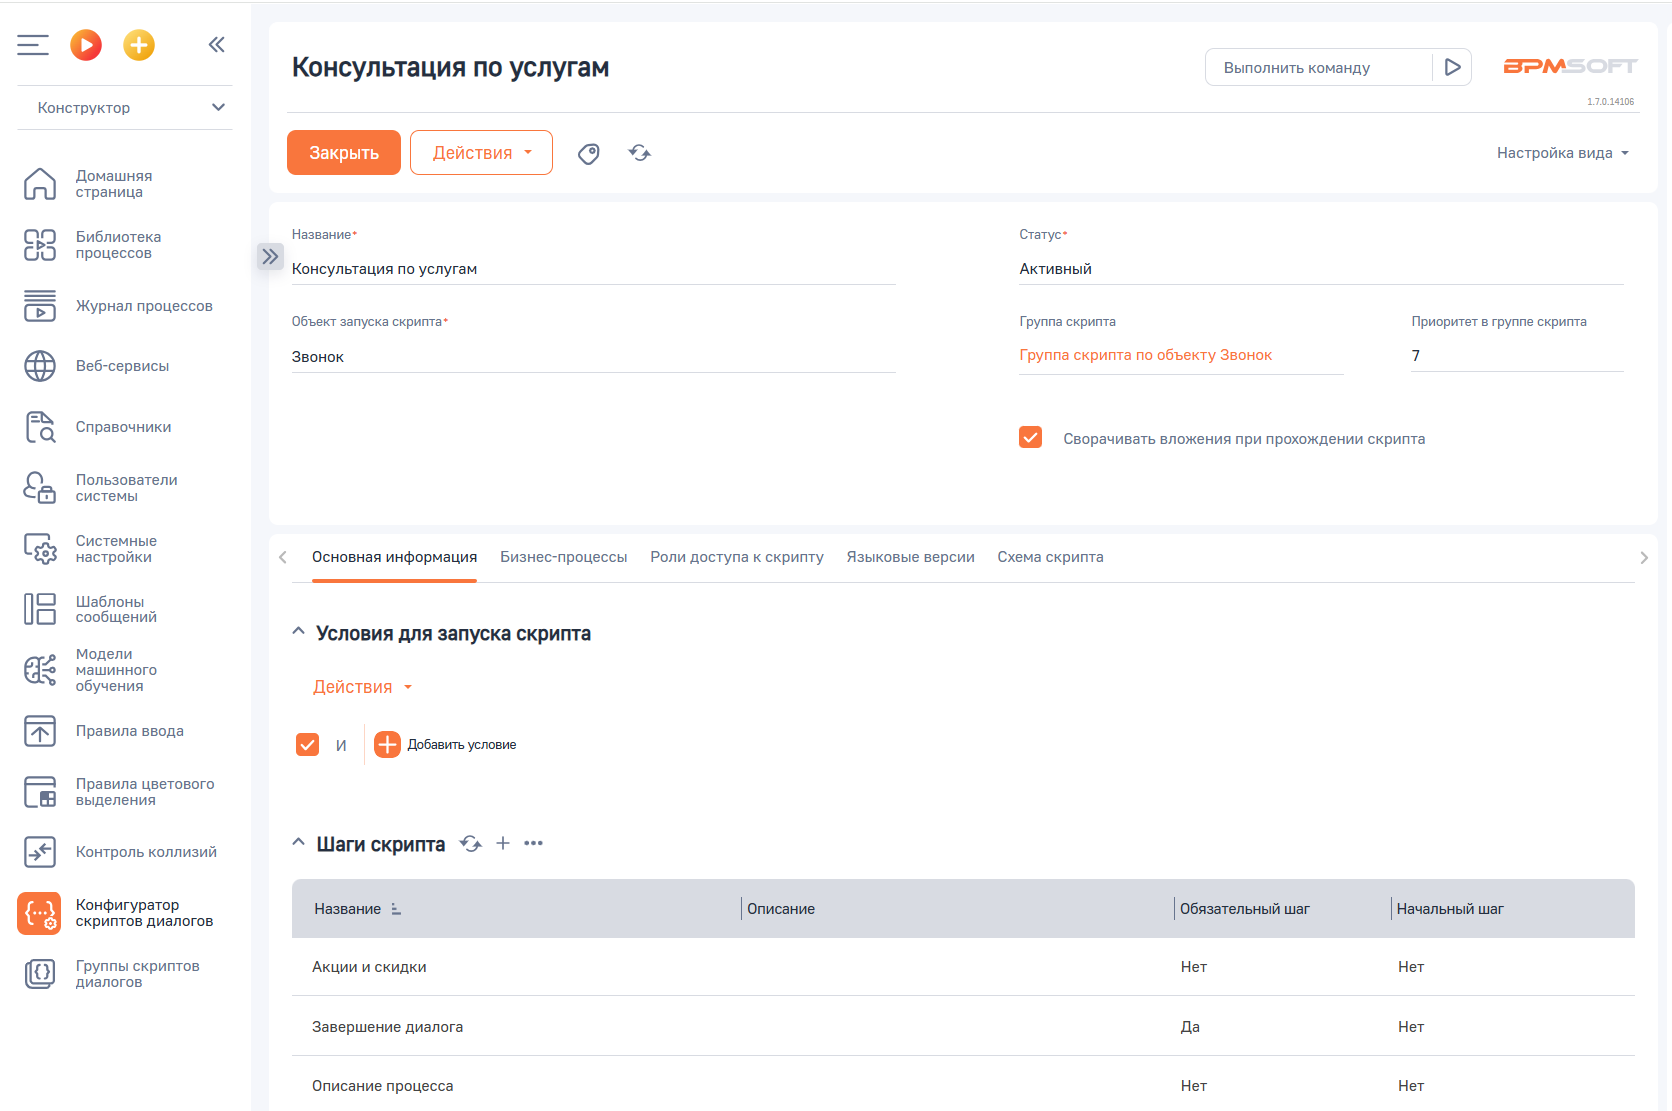
Task: Open the Журнал процессов section
Action: click(143, 306)
